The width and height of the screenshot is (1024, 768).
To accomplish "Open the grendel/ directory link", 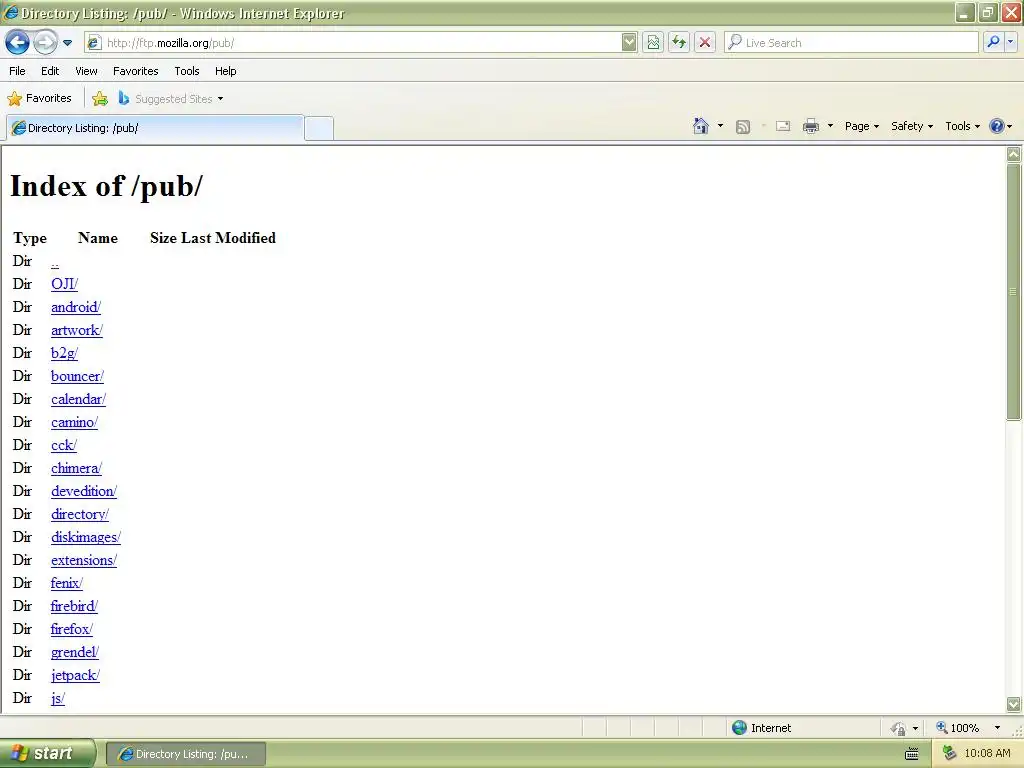I will pos(74,652).
